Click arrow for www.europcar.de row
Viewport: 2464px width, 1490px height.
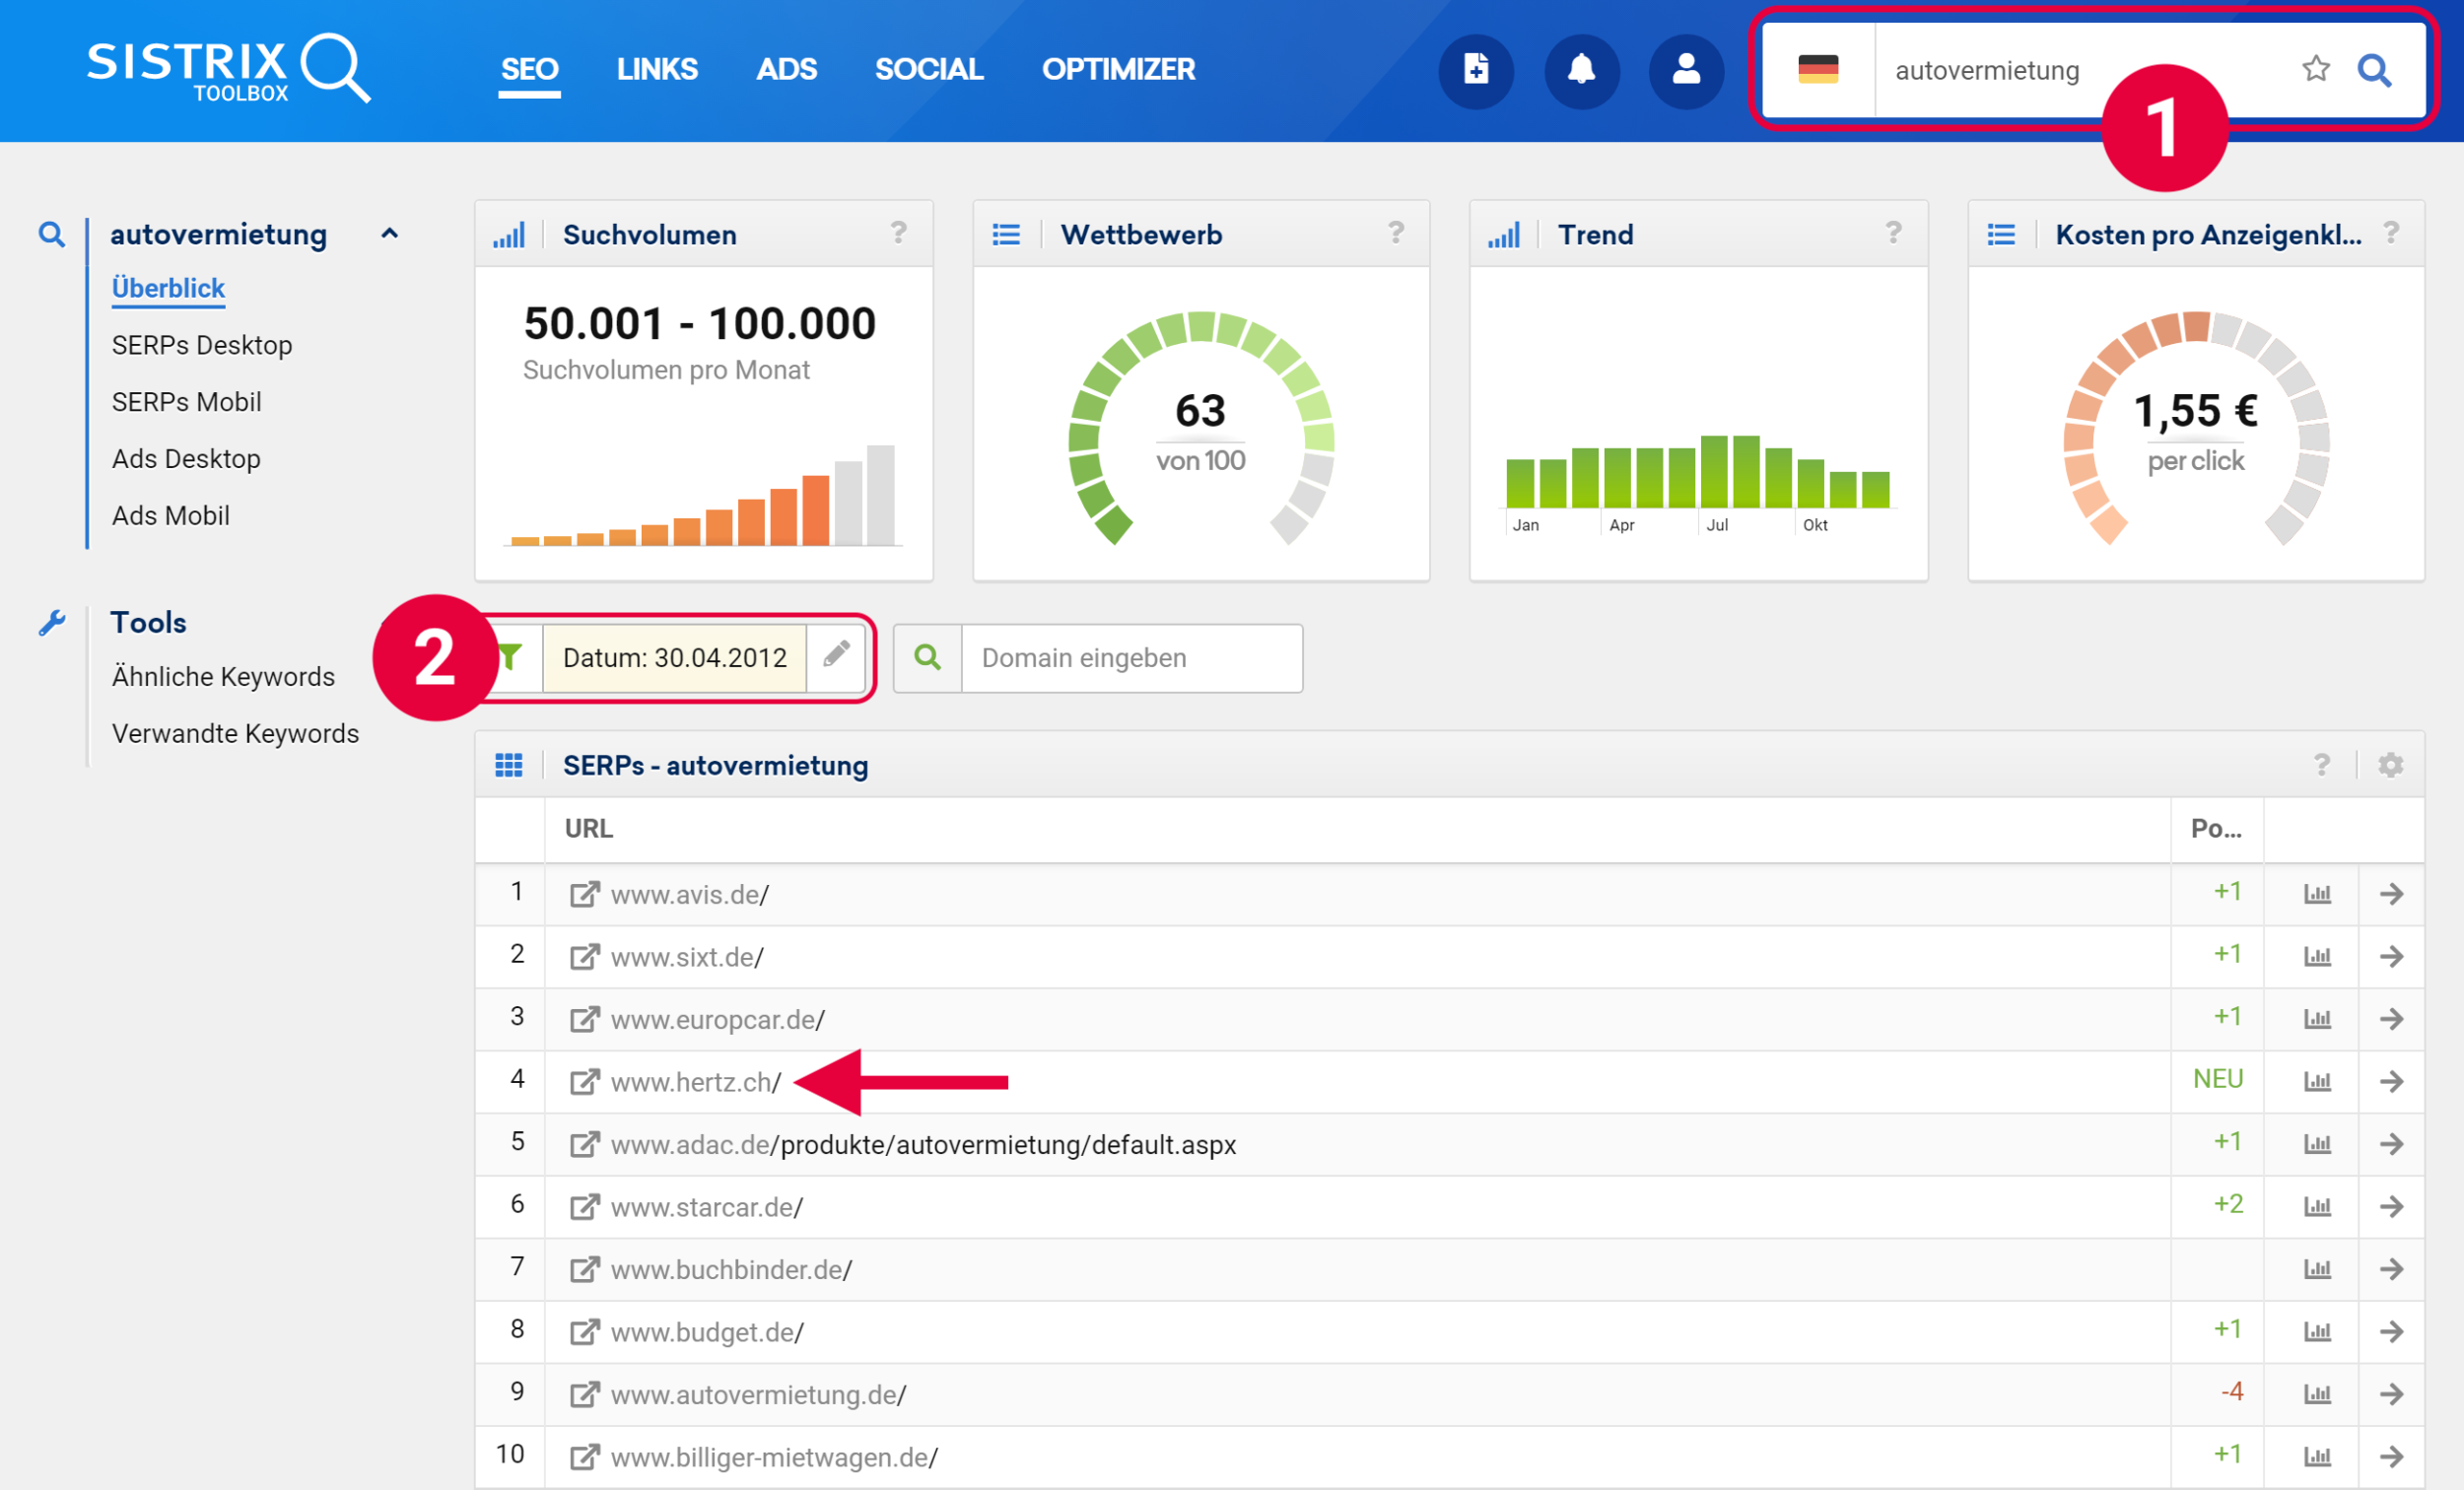click(2391, 1019)
